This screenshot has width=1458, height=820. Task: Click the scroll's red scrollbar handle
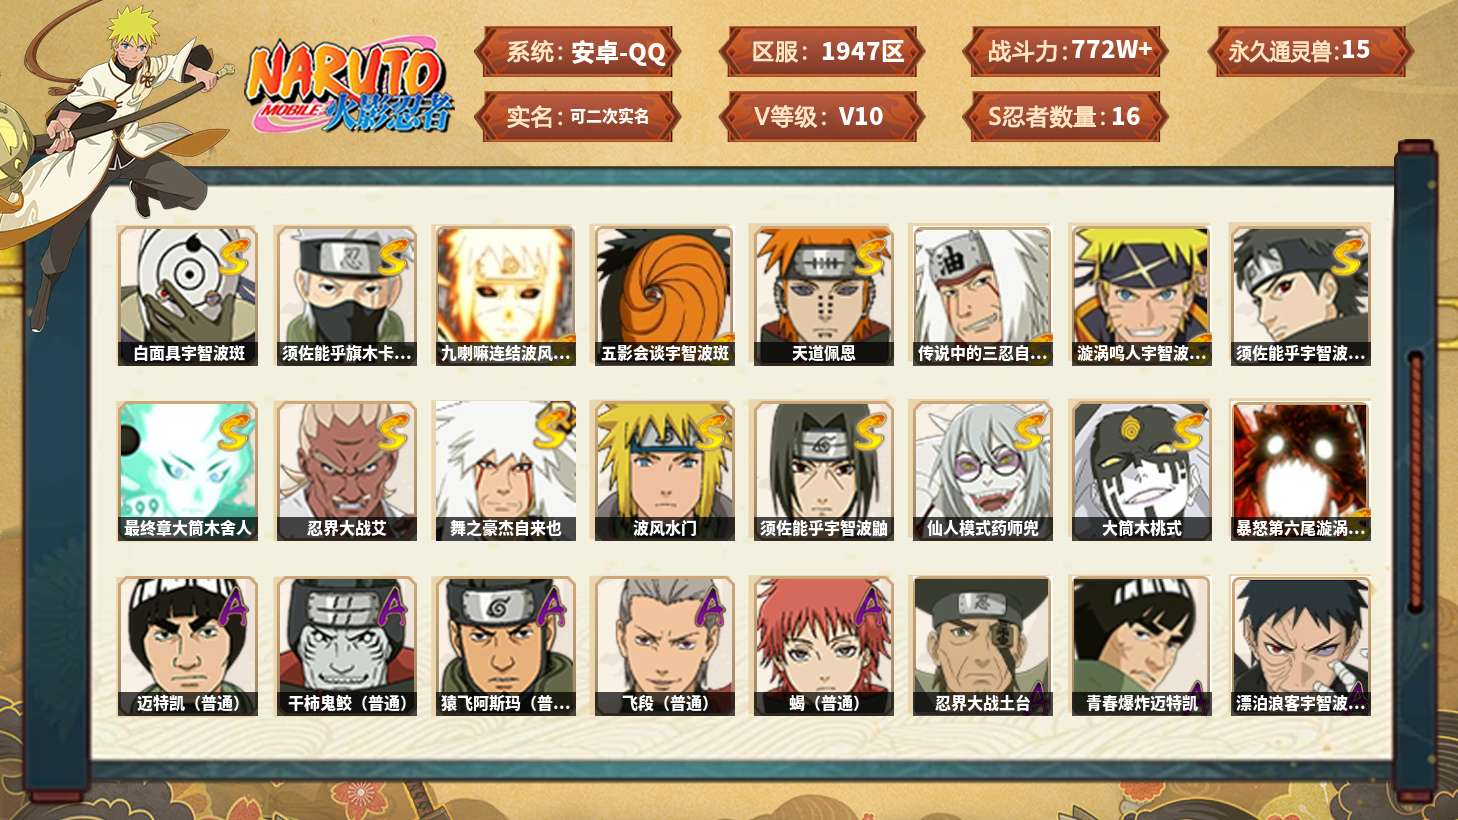click(1415, 478)
